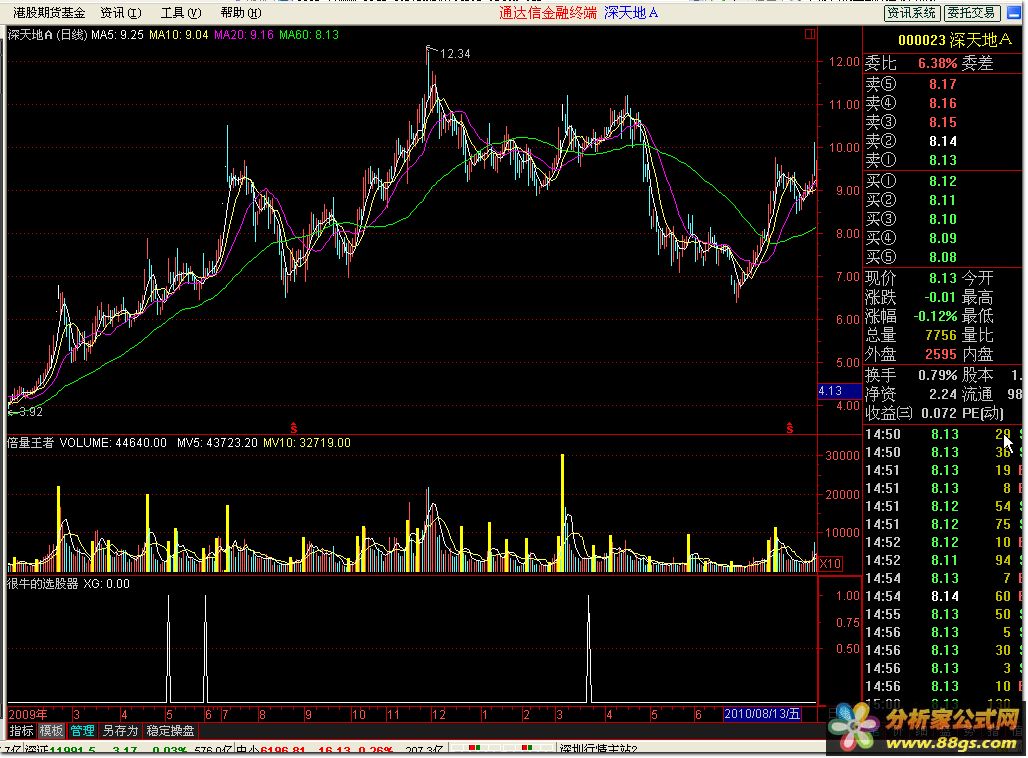
Task: Click the MV10: 32719.00 value
Action: click(307, 443)
